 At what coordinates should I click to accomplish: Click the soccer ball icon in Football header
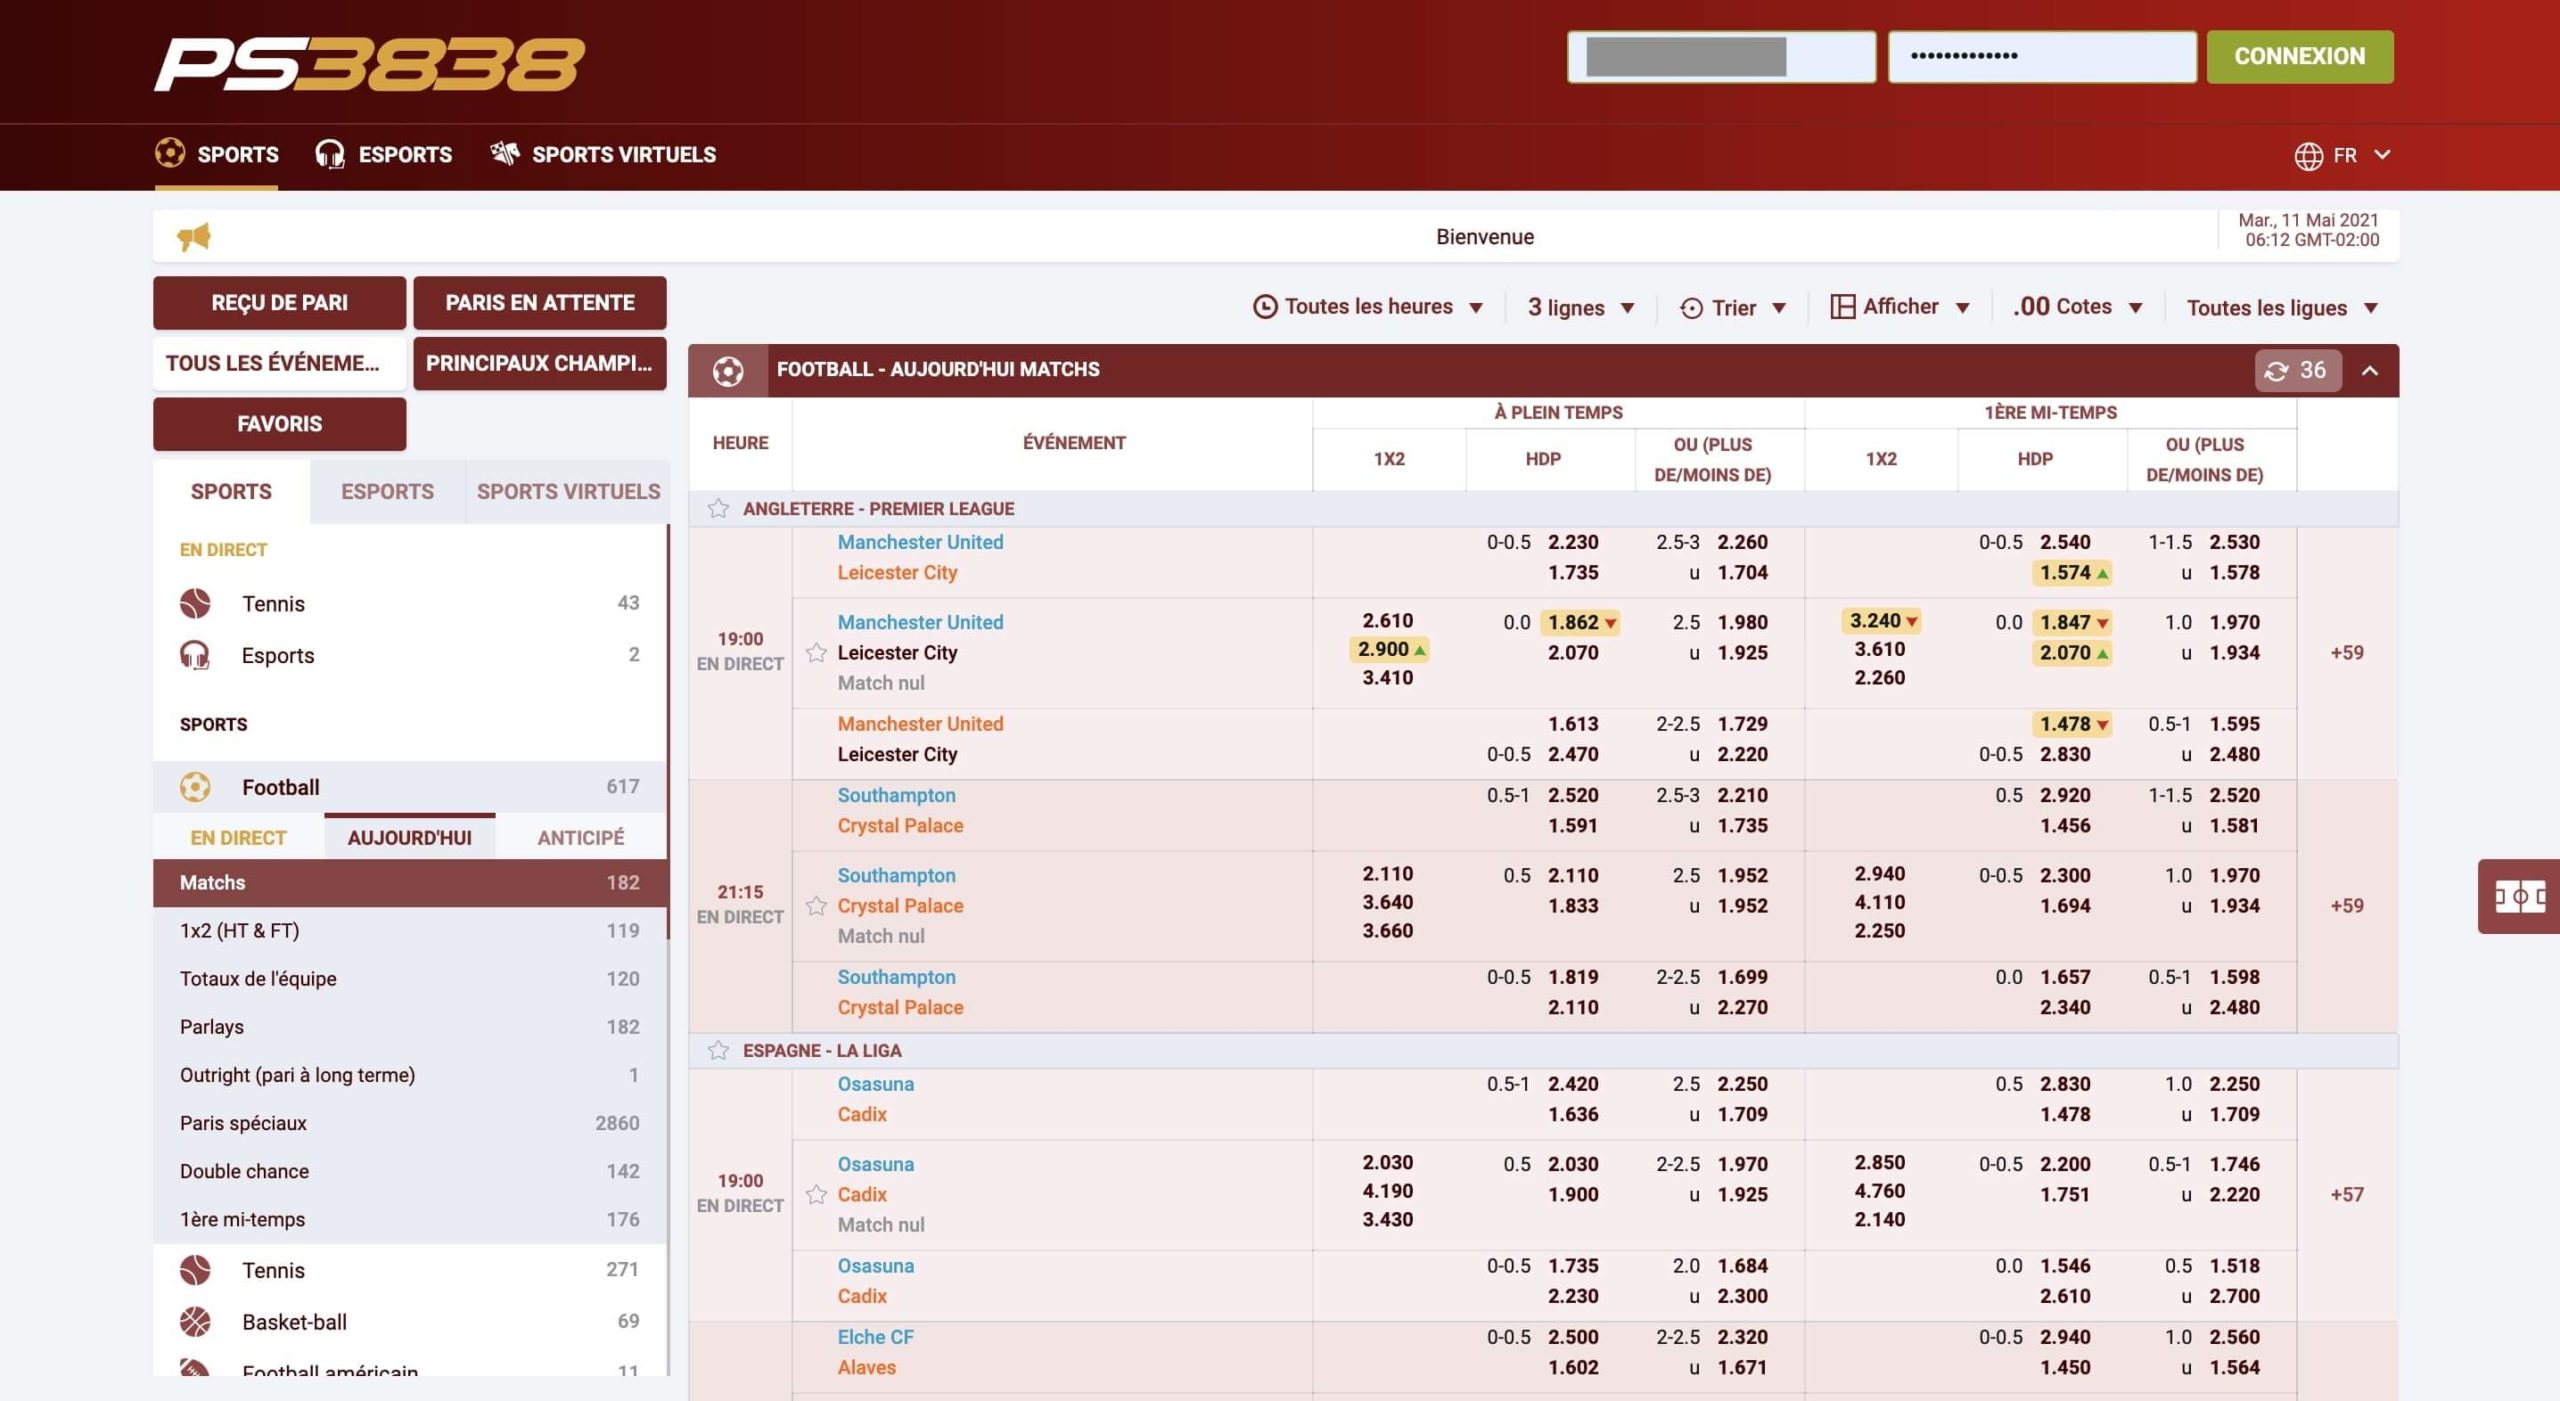(x=728, y=371)
